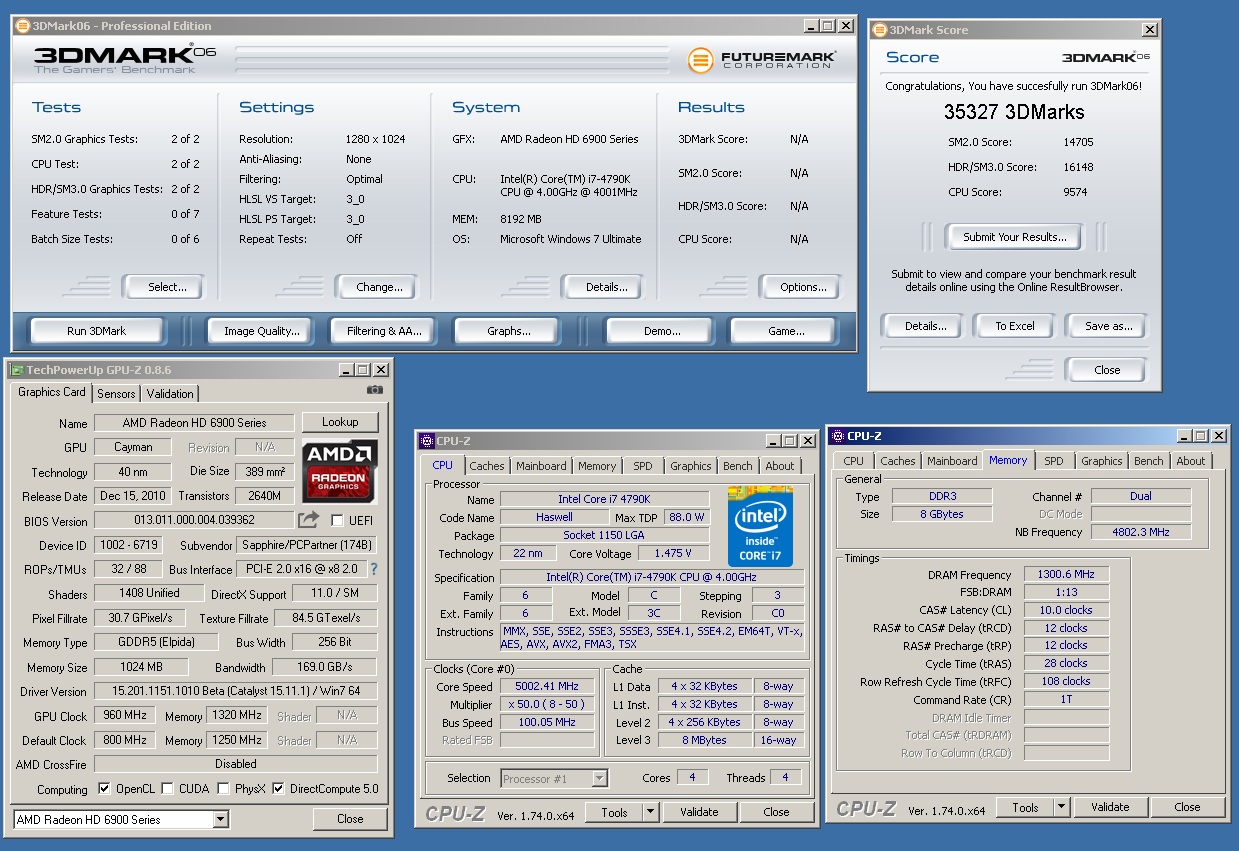The image size is (1239, 851).
Task: Click the CPU-Z CPU window title icon
Action: point(427,441)
